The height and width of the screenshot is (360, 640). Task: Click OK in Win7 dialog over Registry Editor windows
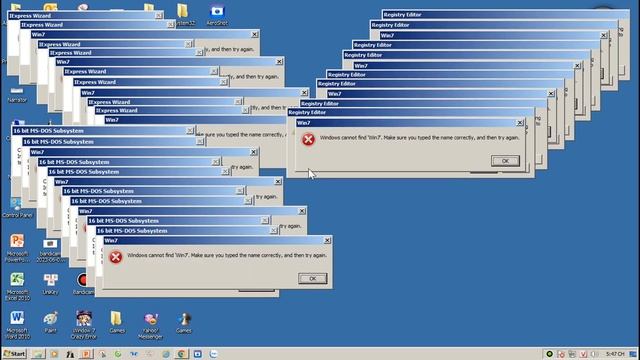pyautogui.click(x=505, y=161)
